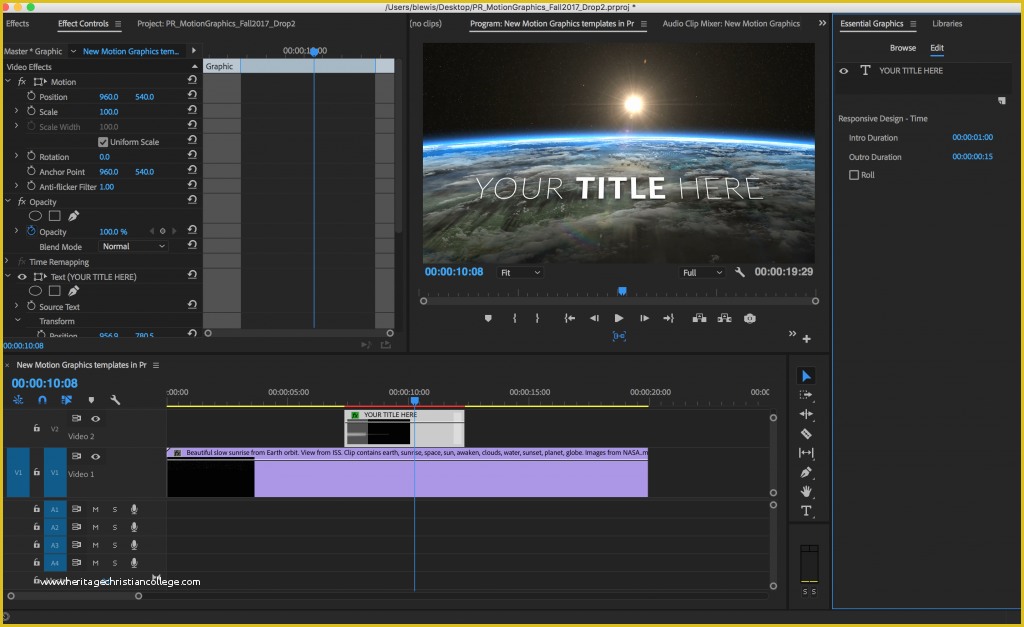1024x627 pixels.
Task: Open Essential Graphics panel menu
Action: (913, 24)
